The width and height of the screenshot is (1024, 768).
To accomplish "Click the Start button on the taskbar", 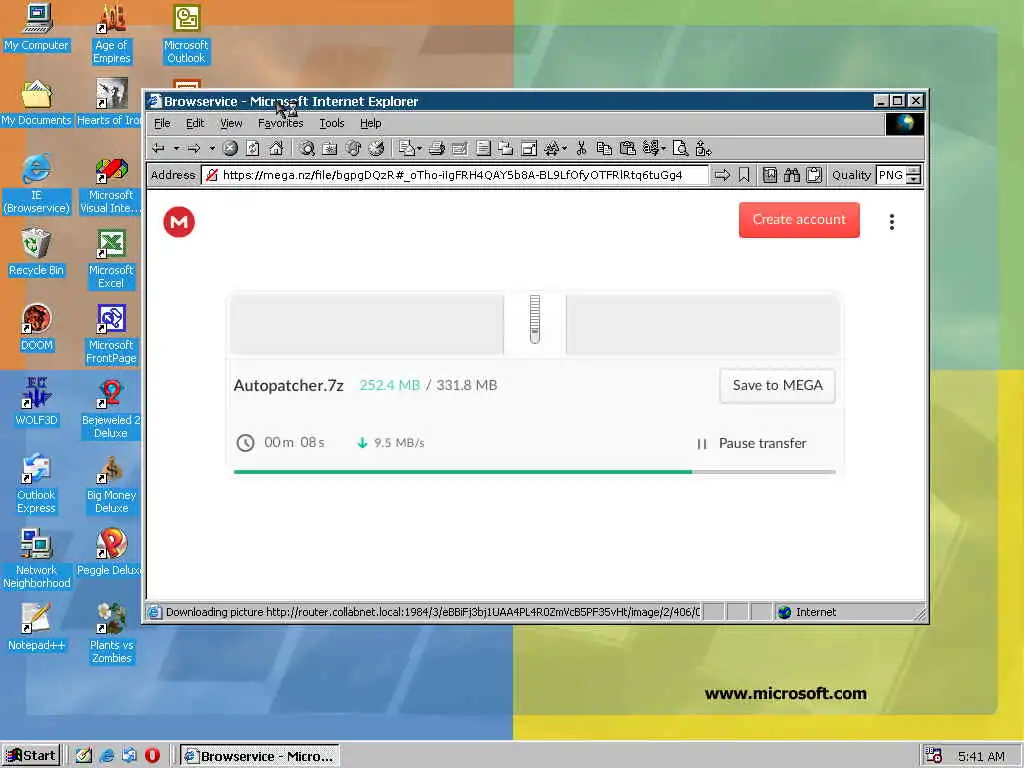I will pyautogui.click(x=31, y=756).
